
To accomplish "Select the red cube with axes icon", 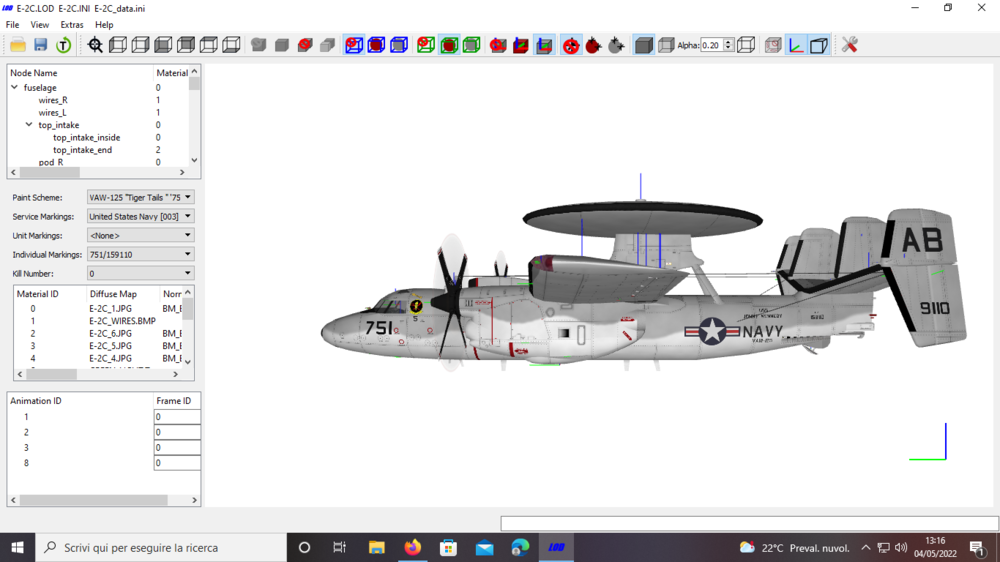I will 521,45.
